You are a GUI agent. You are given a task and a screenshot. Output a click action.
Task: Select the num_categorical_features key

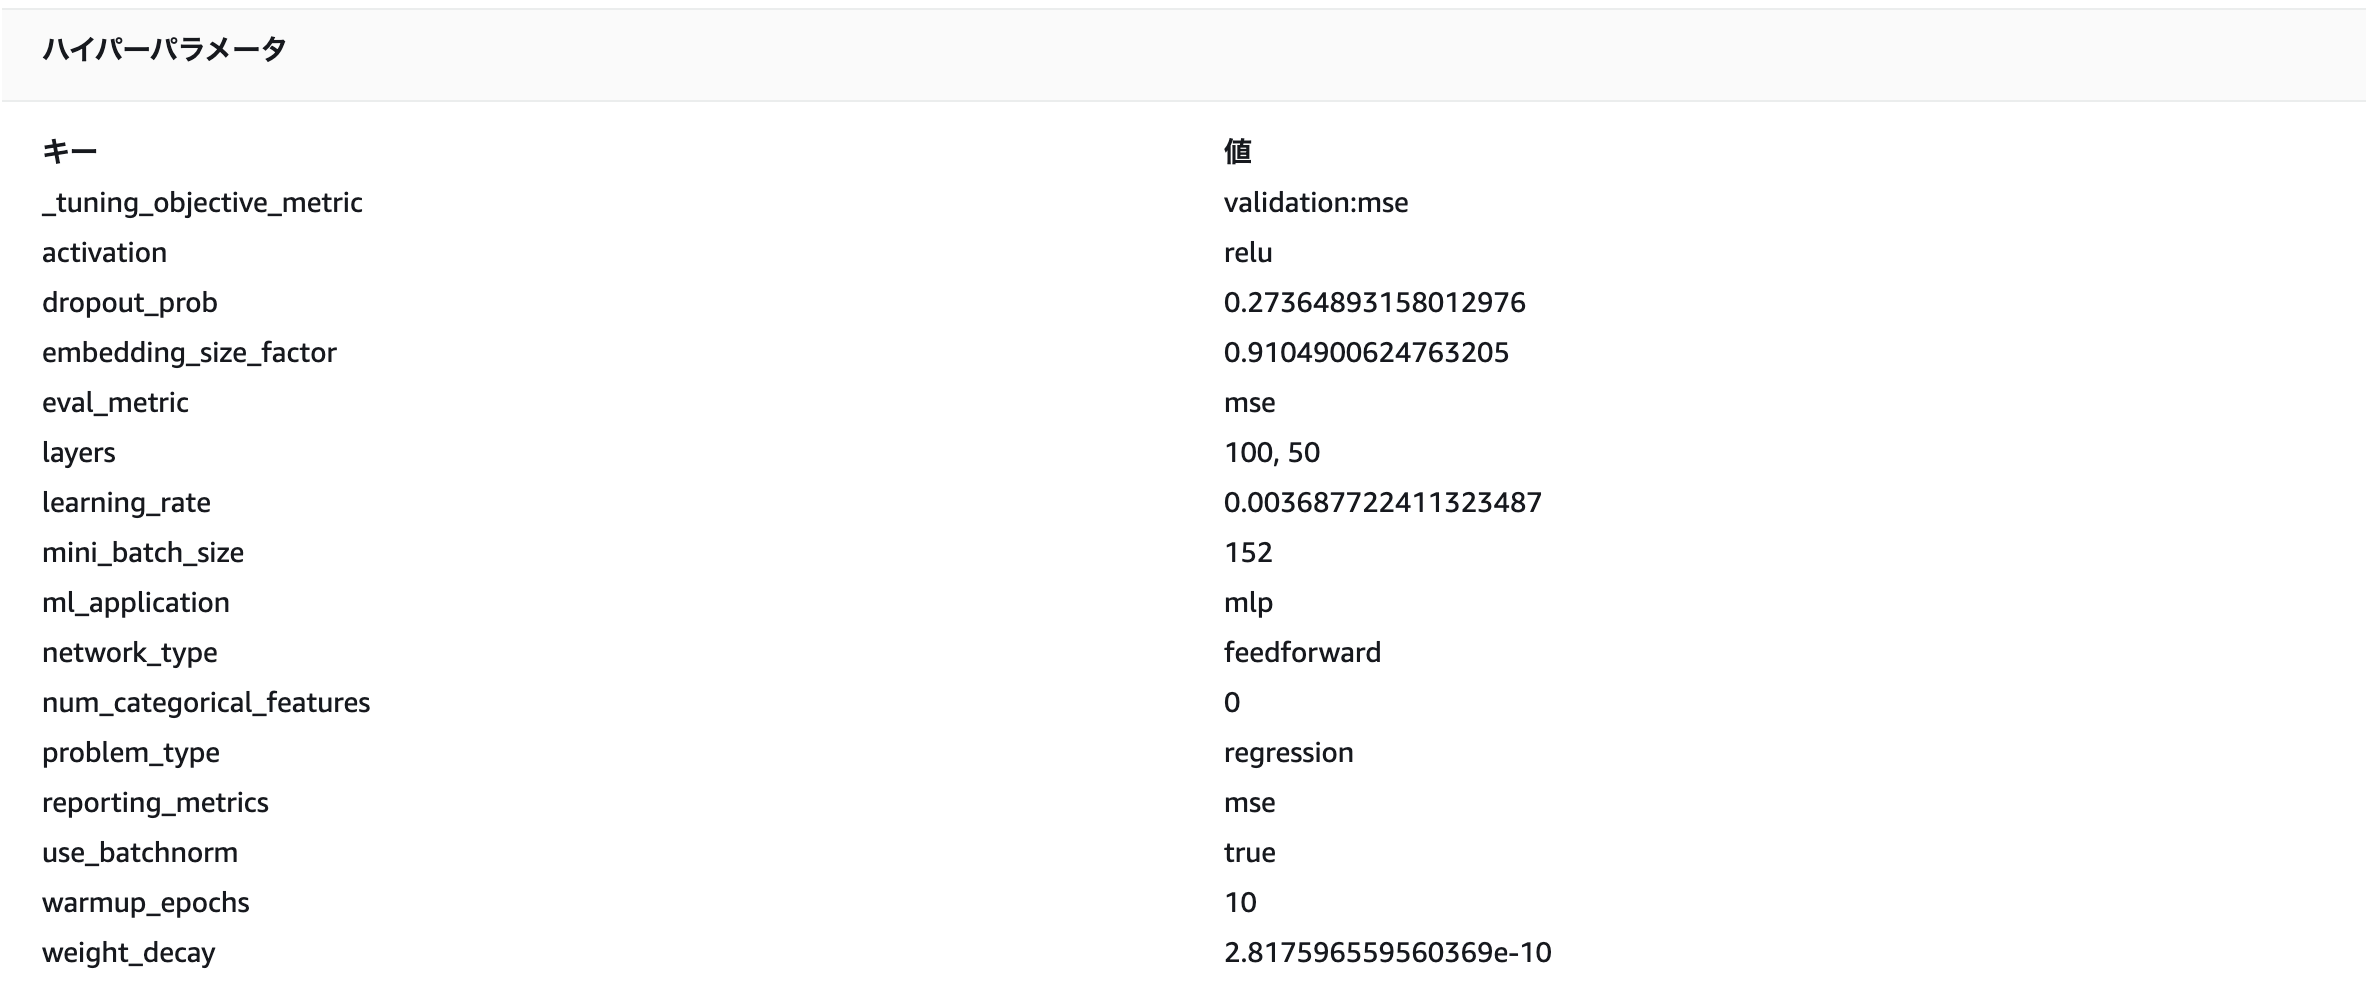(x=206, y=703)
